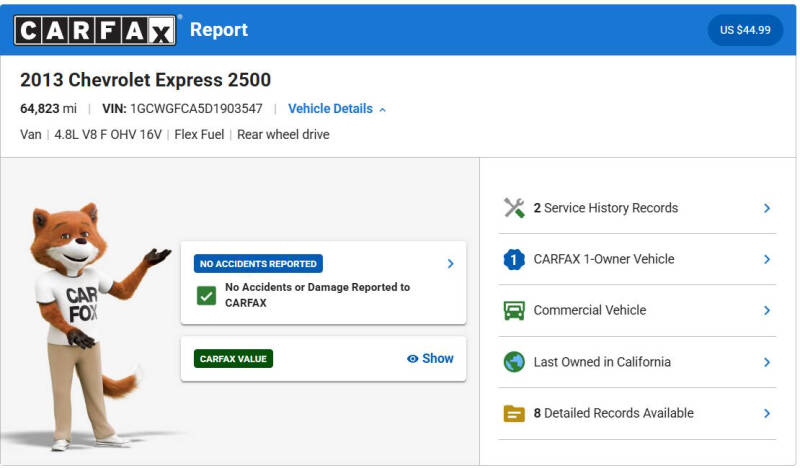The width and height of the screenshot is (800, 468).
Task: Expand the Commercial Vehicle chevron
Action: point(767,310)
